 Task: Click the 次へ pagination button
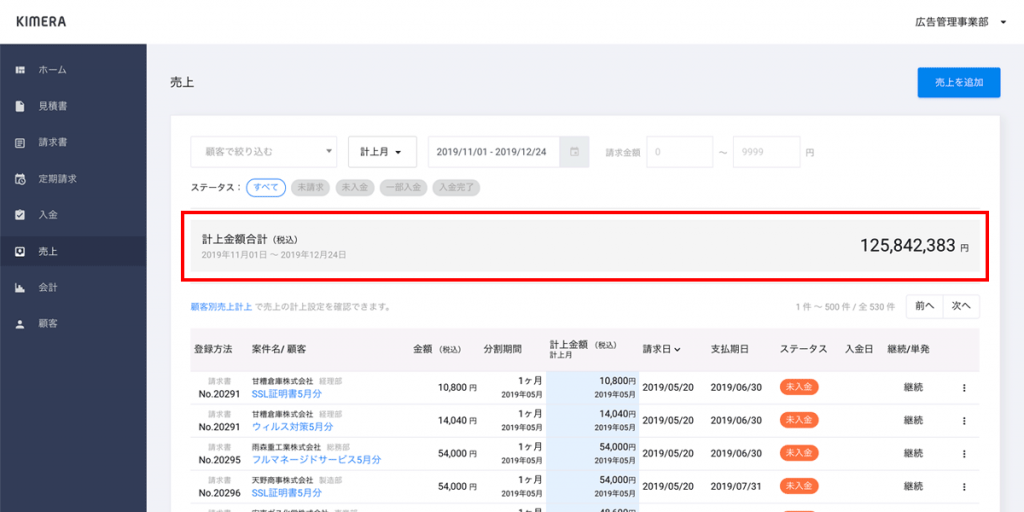[x=961, y=306]
